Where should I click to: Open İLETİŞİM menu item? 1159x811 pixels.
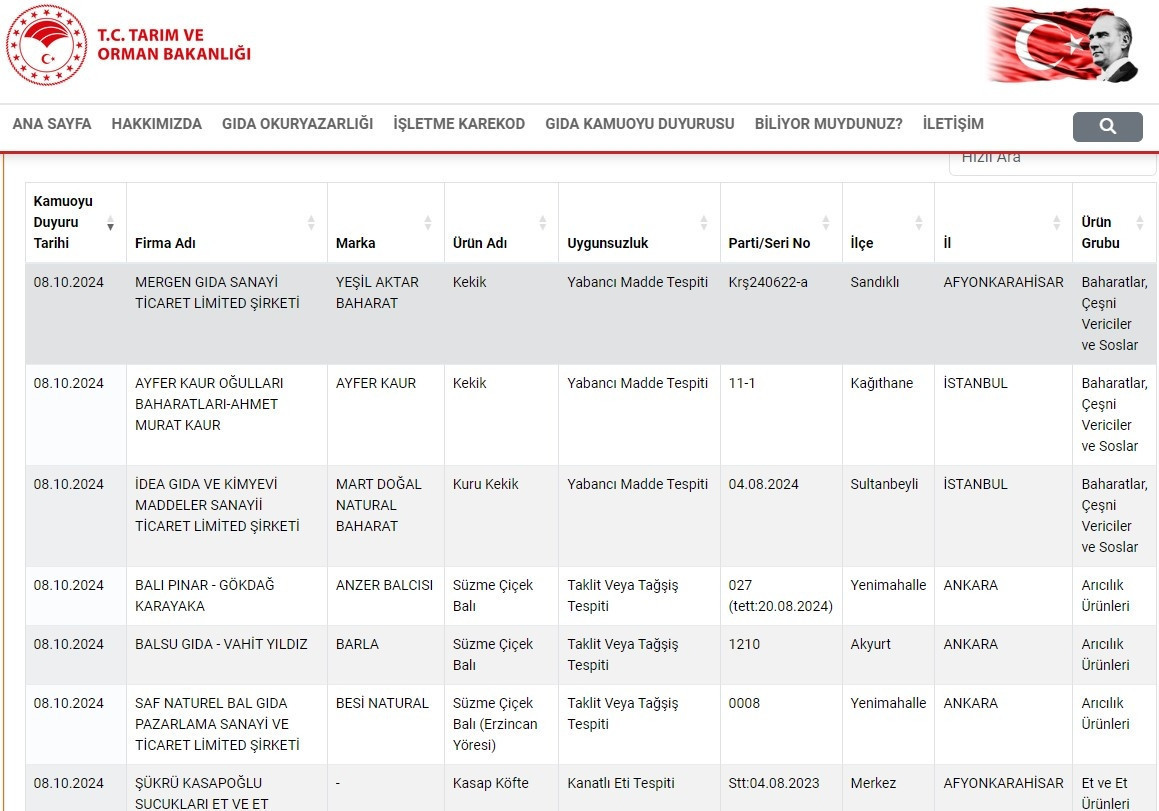point(953,123)
